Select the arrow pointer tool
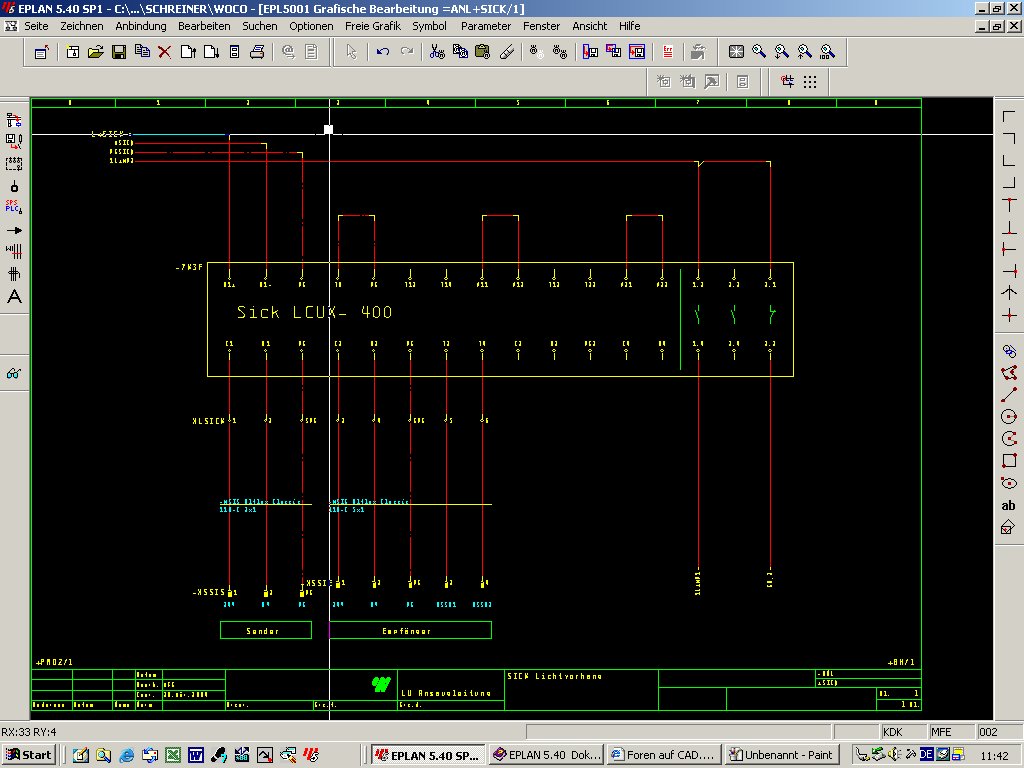The width and height of the screenshot is (1024, 768). pyautogui.click(x=351, y=52)
